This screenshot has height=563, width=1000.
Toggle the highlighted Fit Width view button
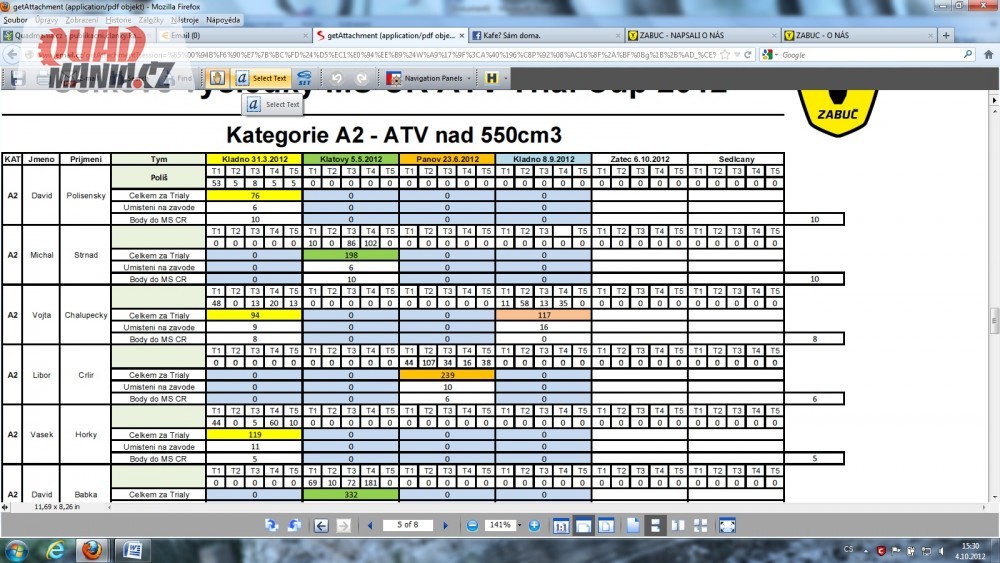[583, 525]
